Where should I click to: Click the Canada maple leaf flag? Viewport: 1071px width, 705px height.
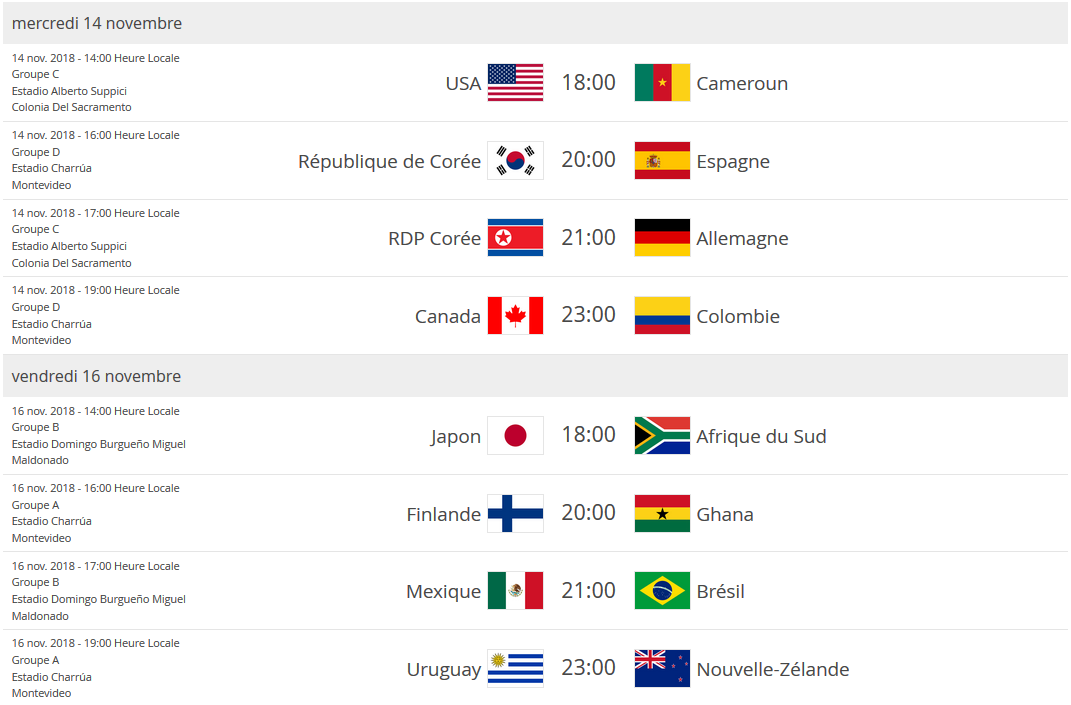515,316
